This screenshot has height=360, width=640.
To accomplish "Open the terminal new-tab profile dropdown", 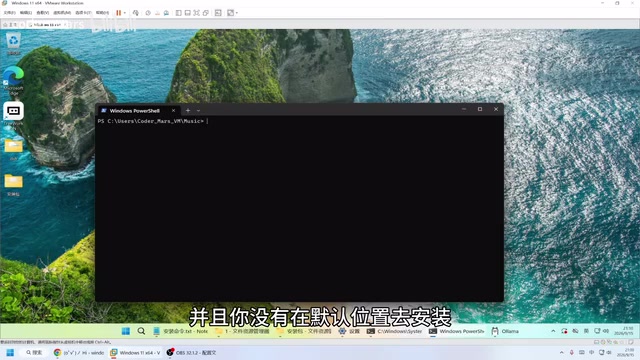I will 198,110.
